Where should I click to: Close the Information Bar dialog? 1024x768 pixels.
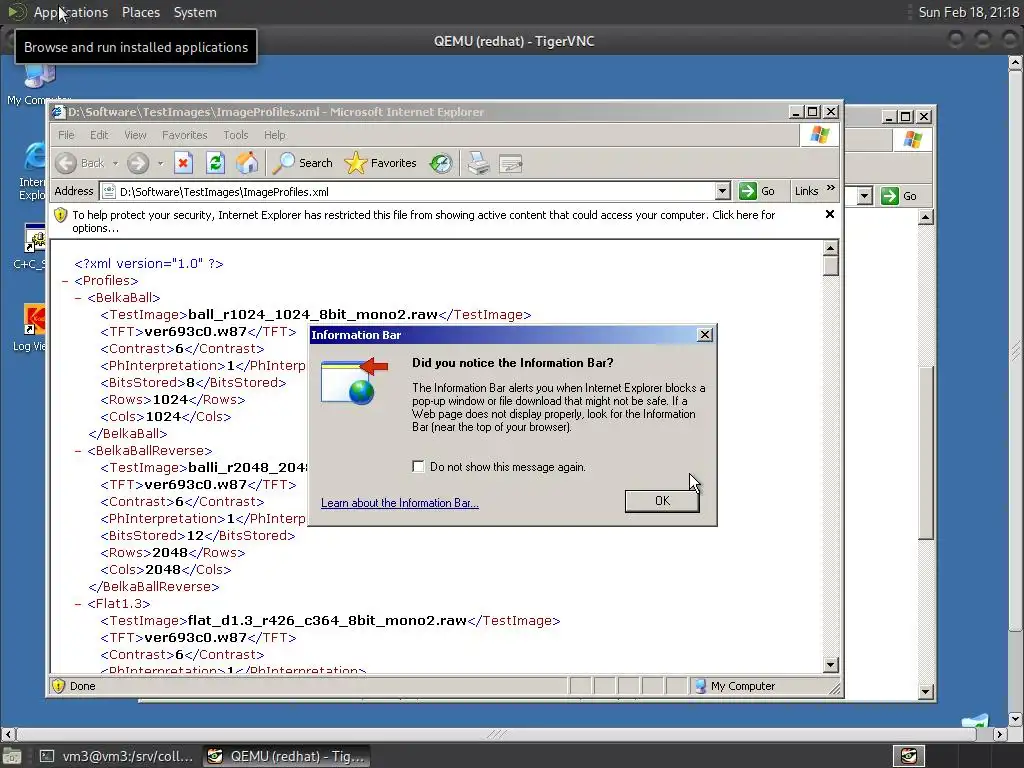coord(705,335)
